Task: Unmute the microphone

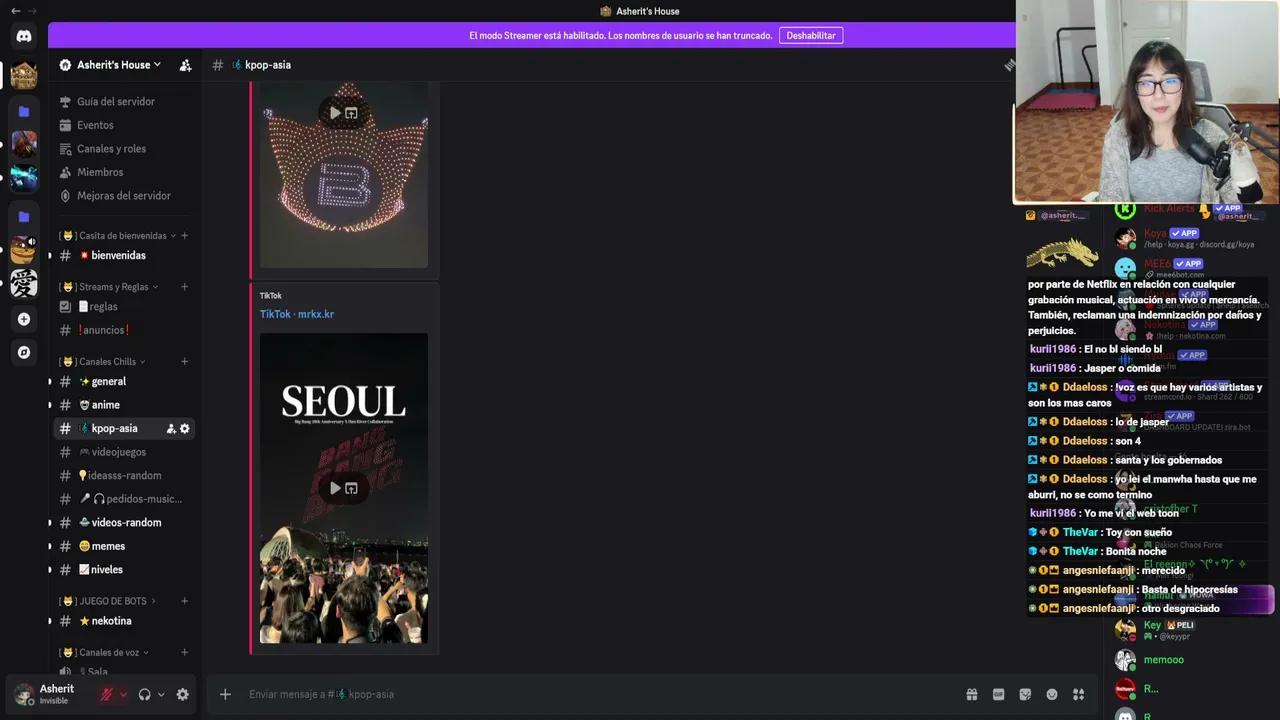Action: [x=106, y=694]
